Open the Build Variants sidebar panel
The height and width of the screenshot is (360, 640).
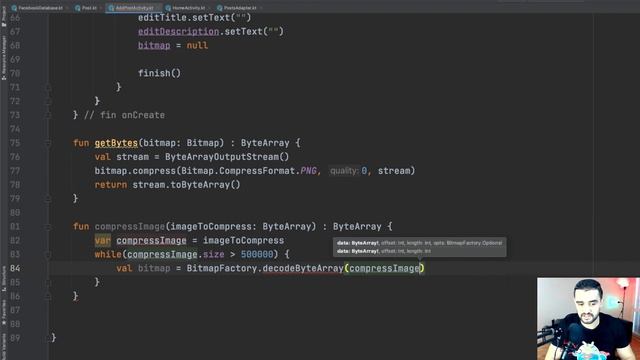[x=4, y=347]
